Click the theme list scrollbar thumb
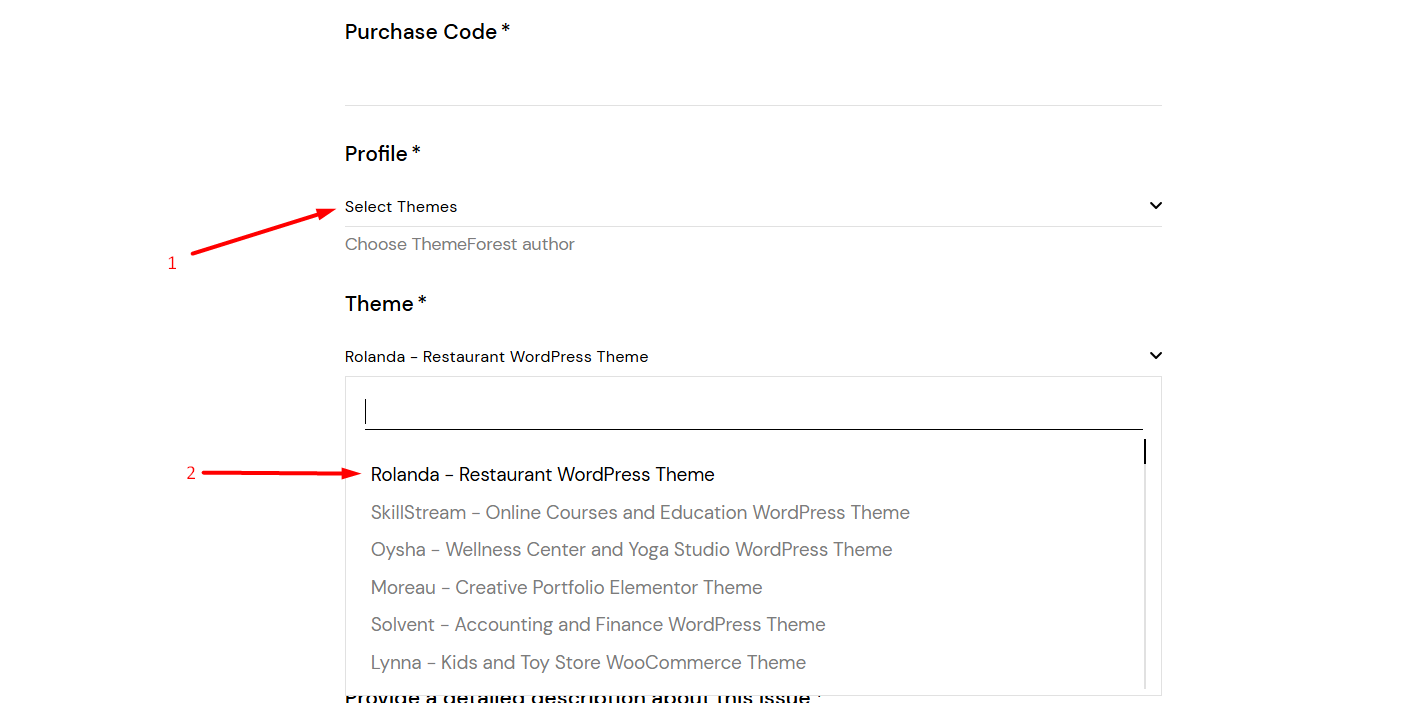1406x703 pixels. (x=1145, y=452)
